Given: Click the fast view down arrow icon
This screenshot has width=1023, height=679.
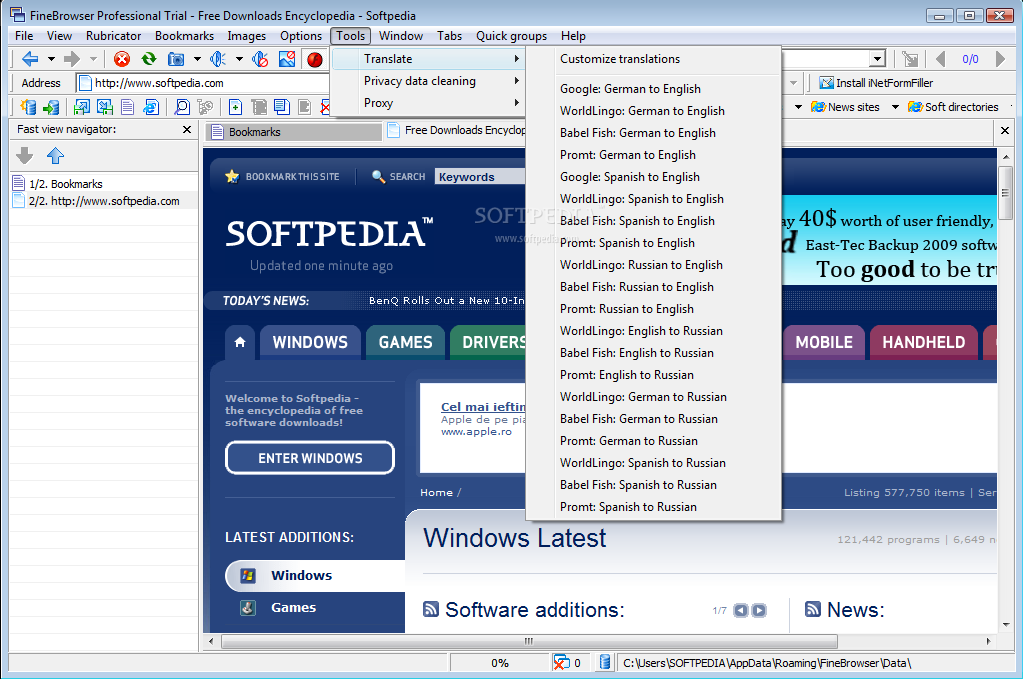Looking at the screenshot, I should [25, 155].
